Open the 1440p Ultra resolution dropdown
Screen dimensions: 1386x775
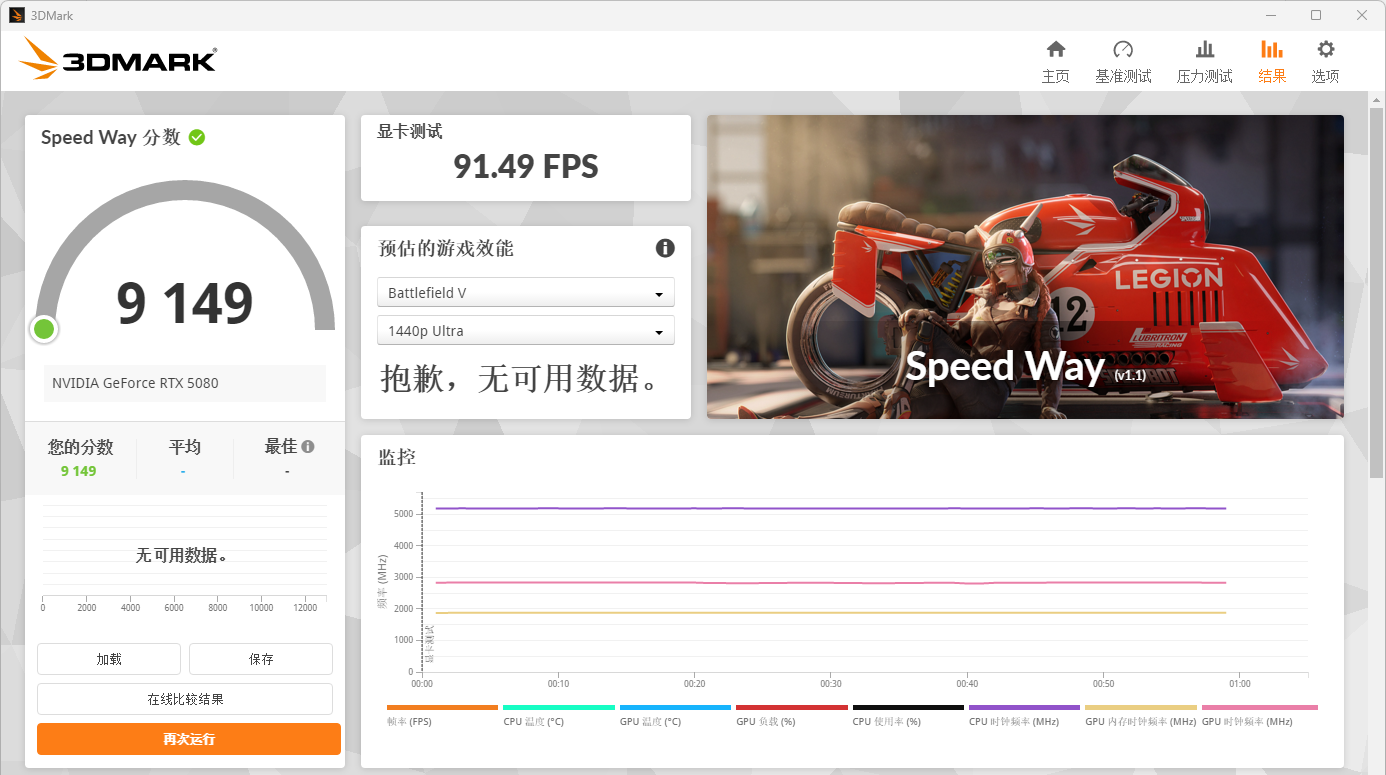[x=526, y=331]
